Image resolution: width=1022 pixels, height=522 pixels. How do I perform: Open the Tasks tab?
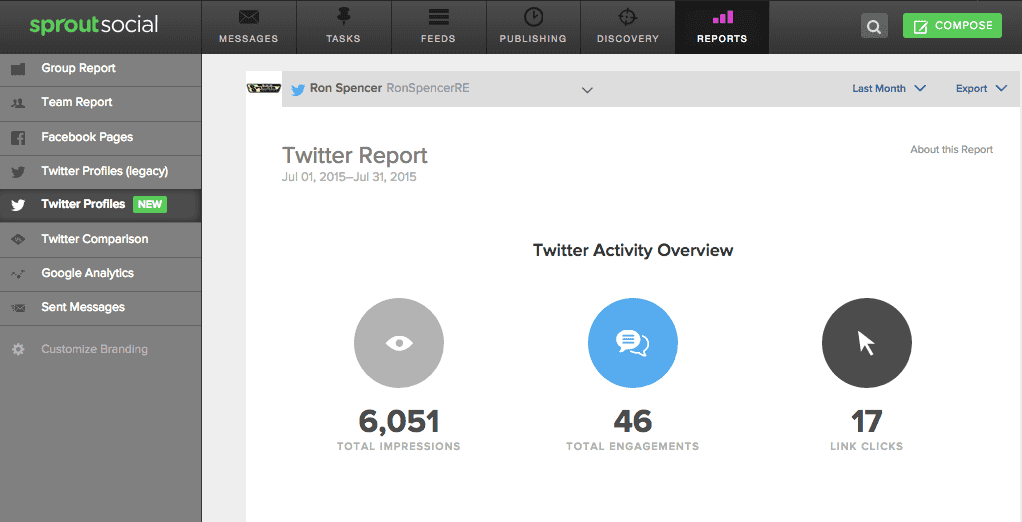343,27
